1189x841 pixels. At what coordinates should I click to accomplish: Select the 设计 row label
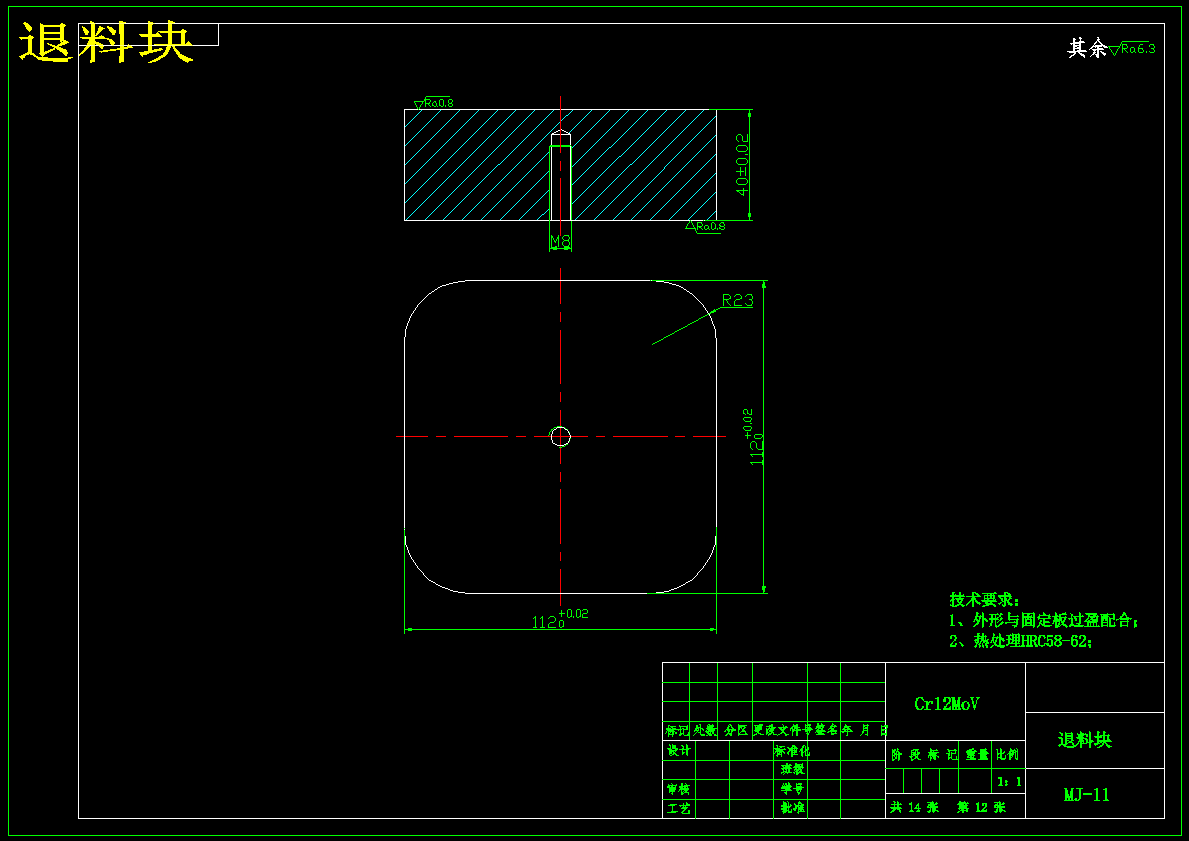(679, 750)
